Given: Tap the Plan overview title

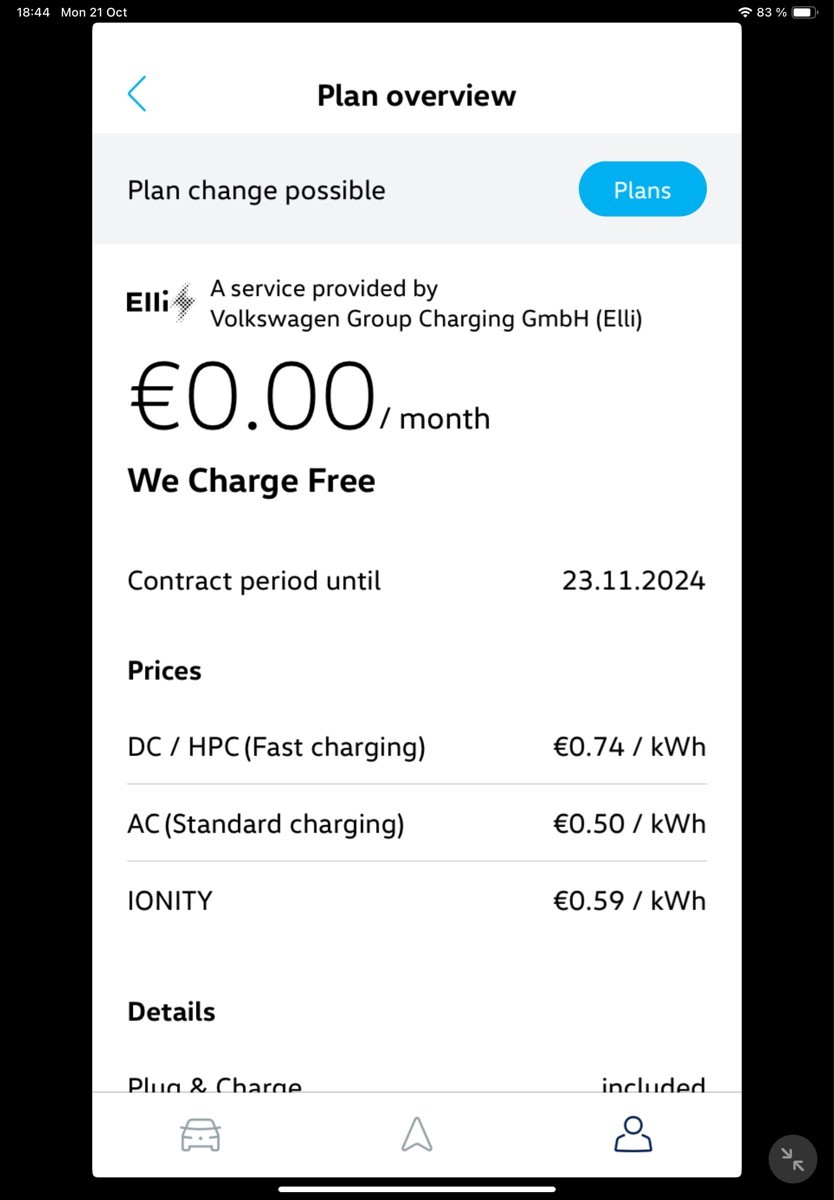Looking at the screenshot, I should [416, 96].
